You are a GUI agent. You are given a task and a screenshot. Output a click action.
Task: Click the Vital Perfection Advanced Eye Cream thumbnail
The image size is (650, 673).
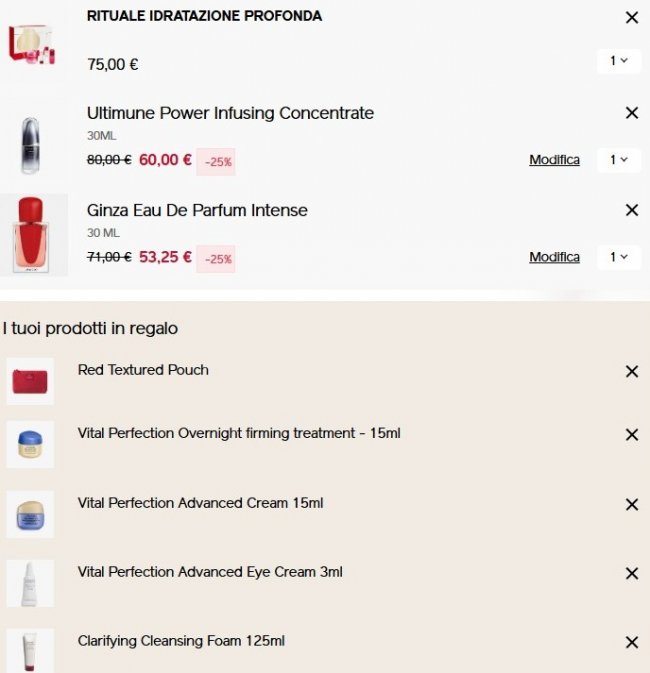(30, 583)
